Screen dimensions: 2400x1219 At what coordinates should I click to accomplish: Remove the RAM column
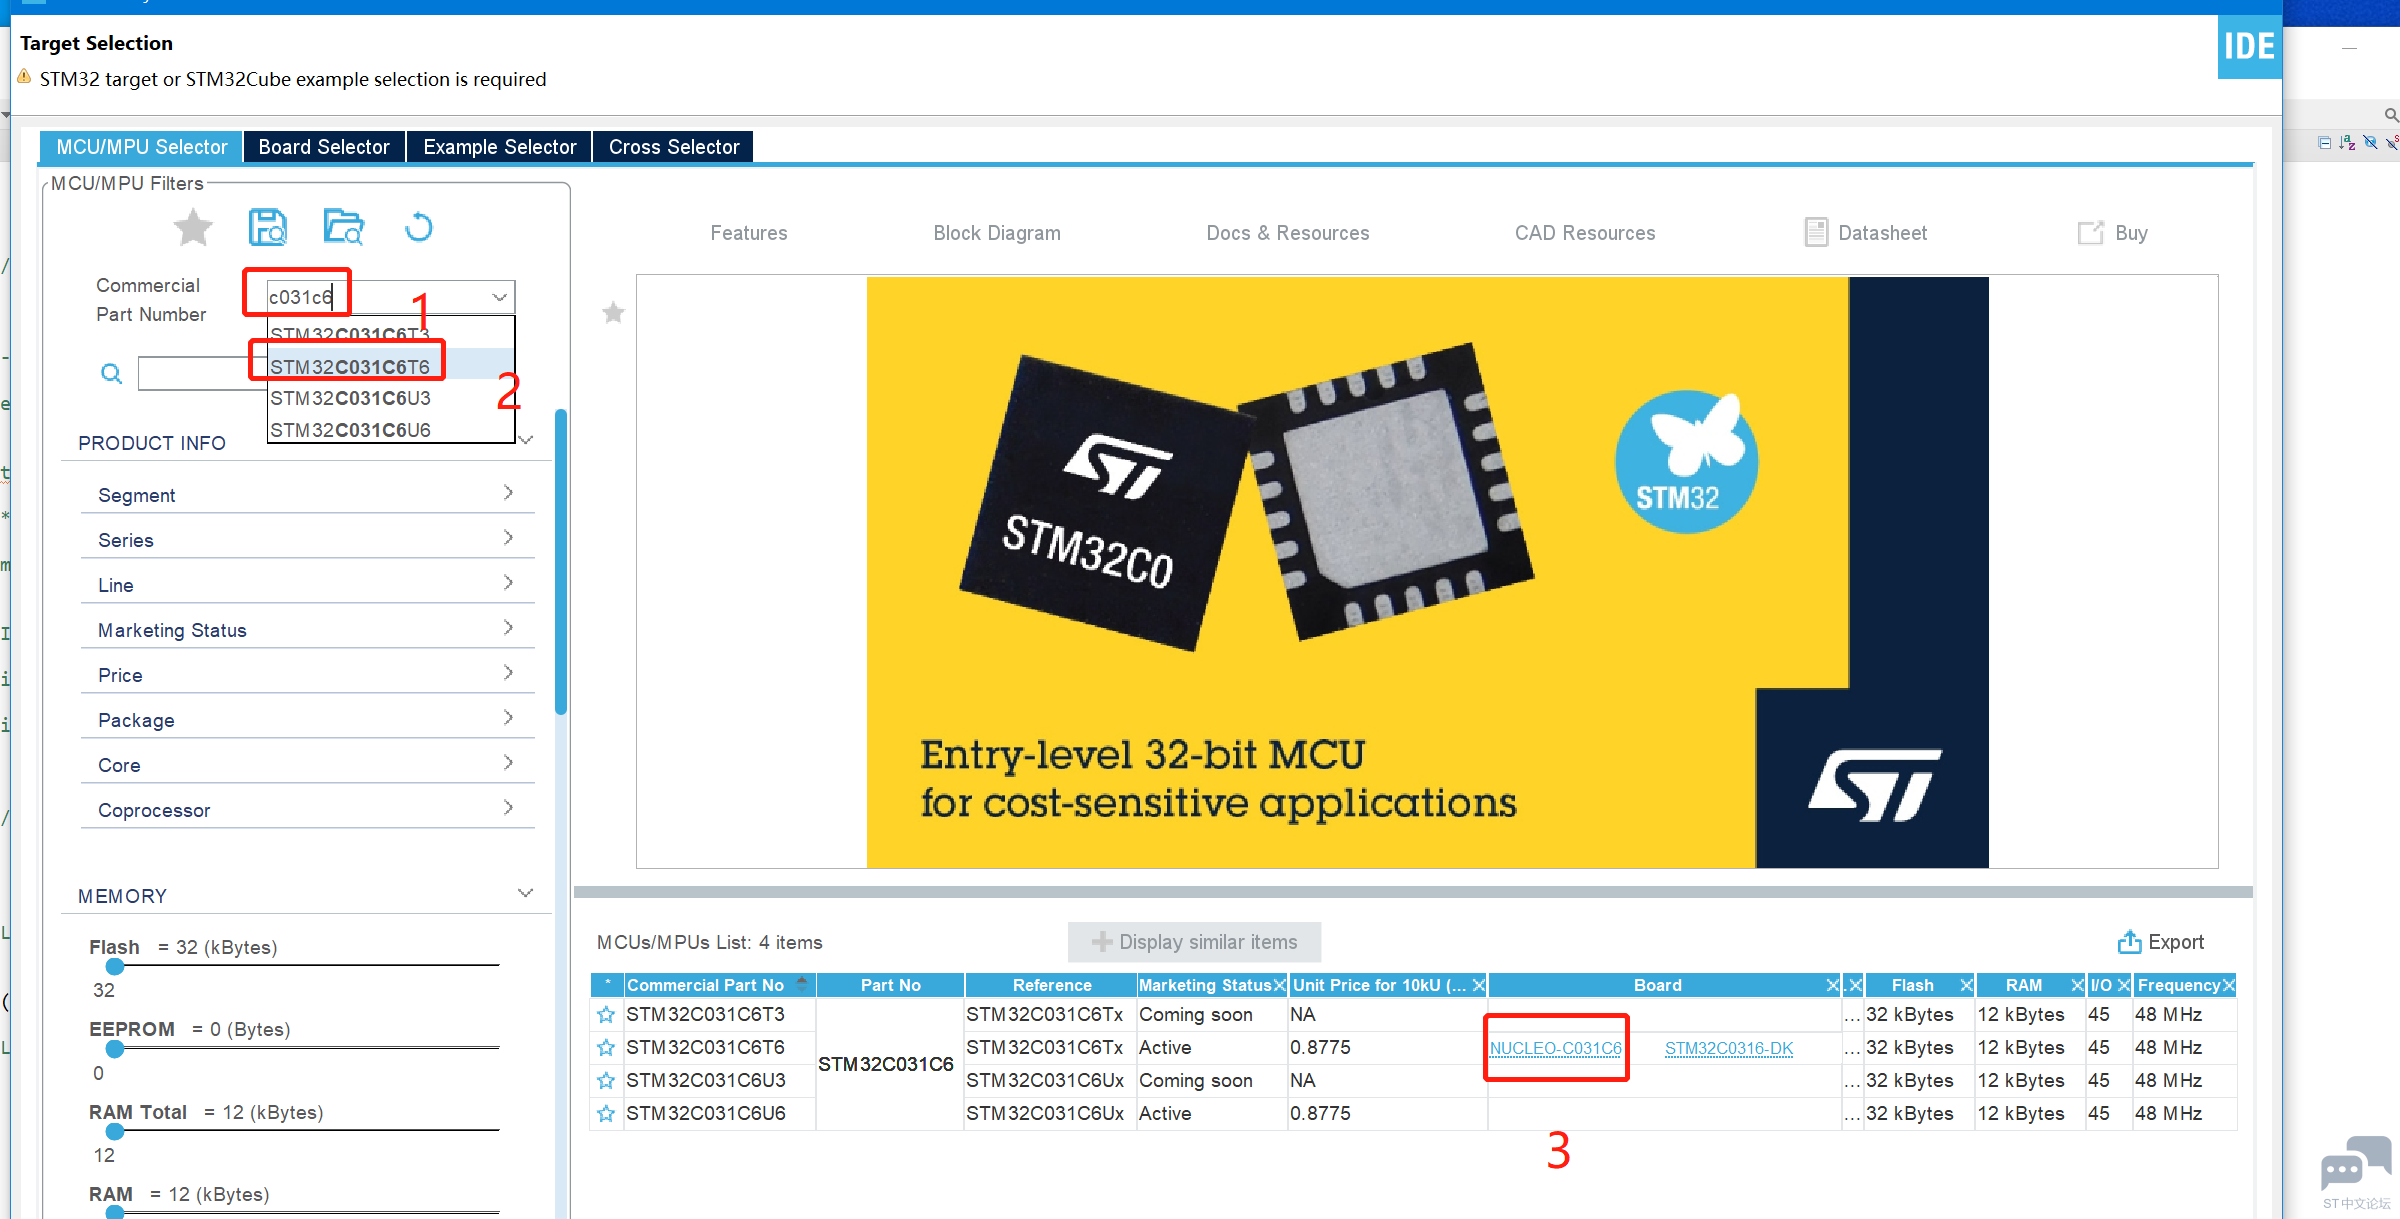point(2077,986)
